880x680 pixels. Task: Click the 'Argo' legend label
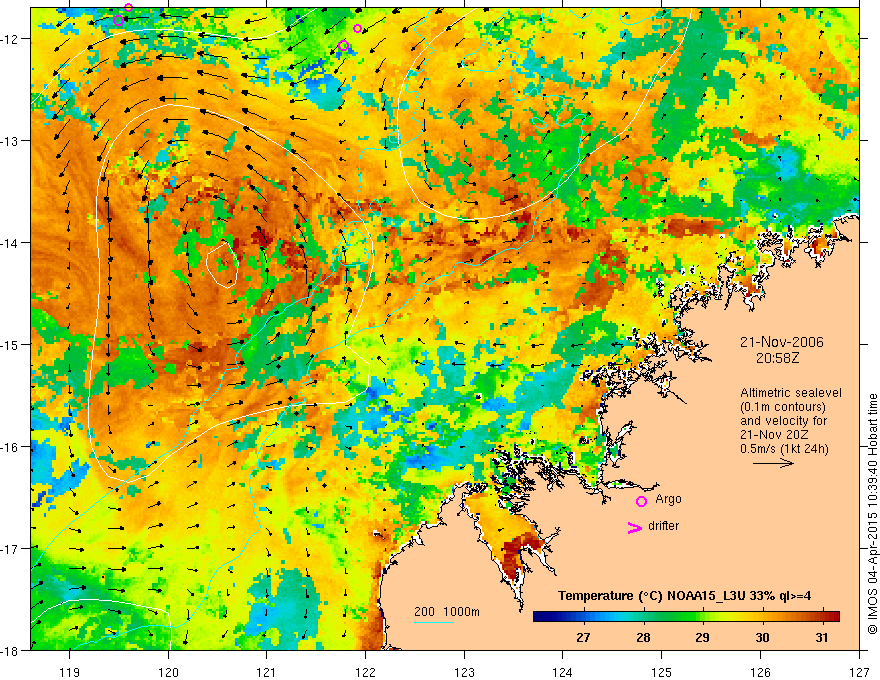click(668, 499)
